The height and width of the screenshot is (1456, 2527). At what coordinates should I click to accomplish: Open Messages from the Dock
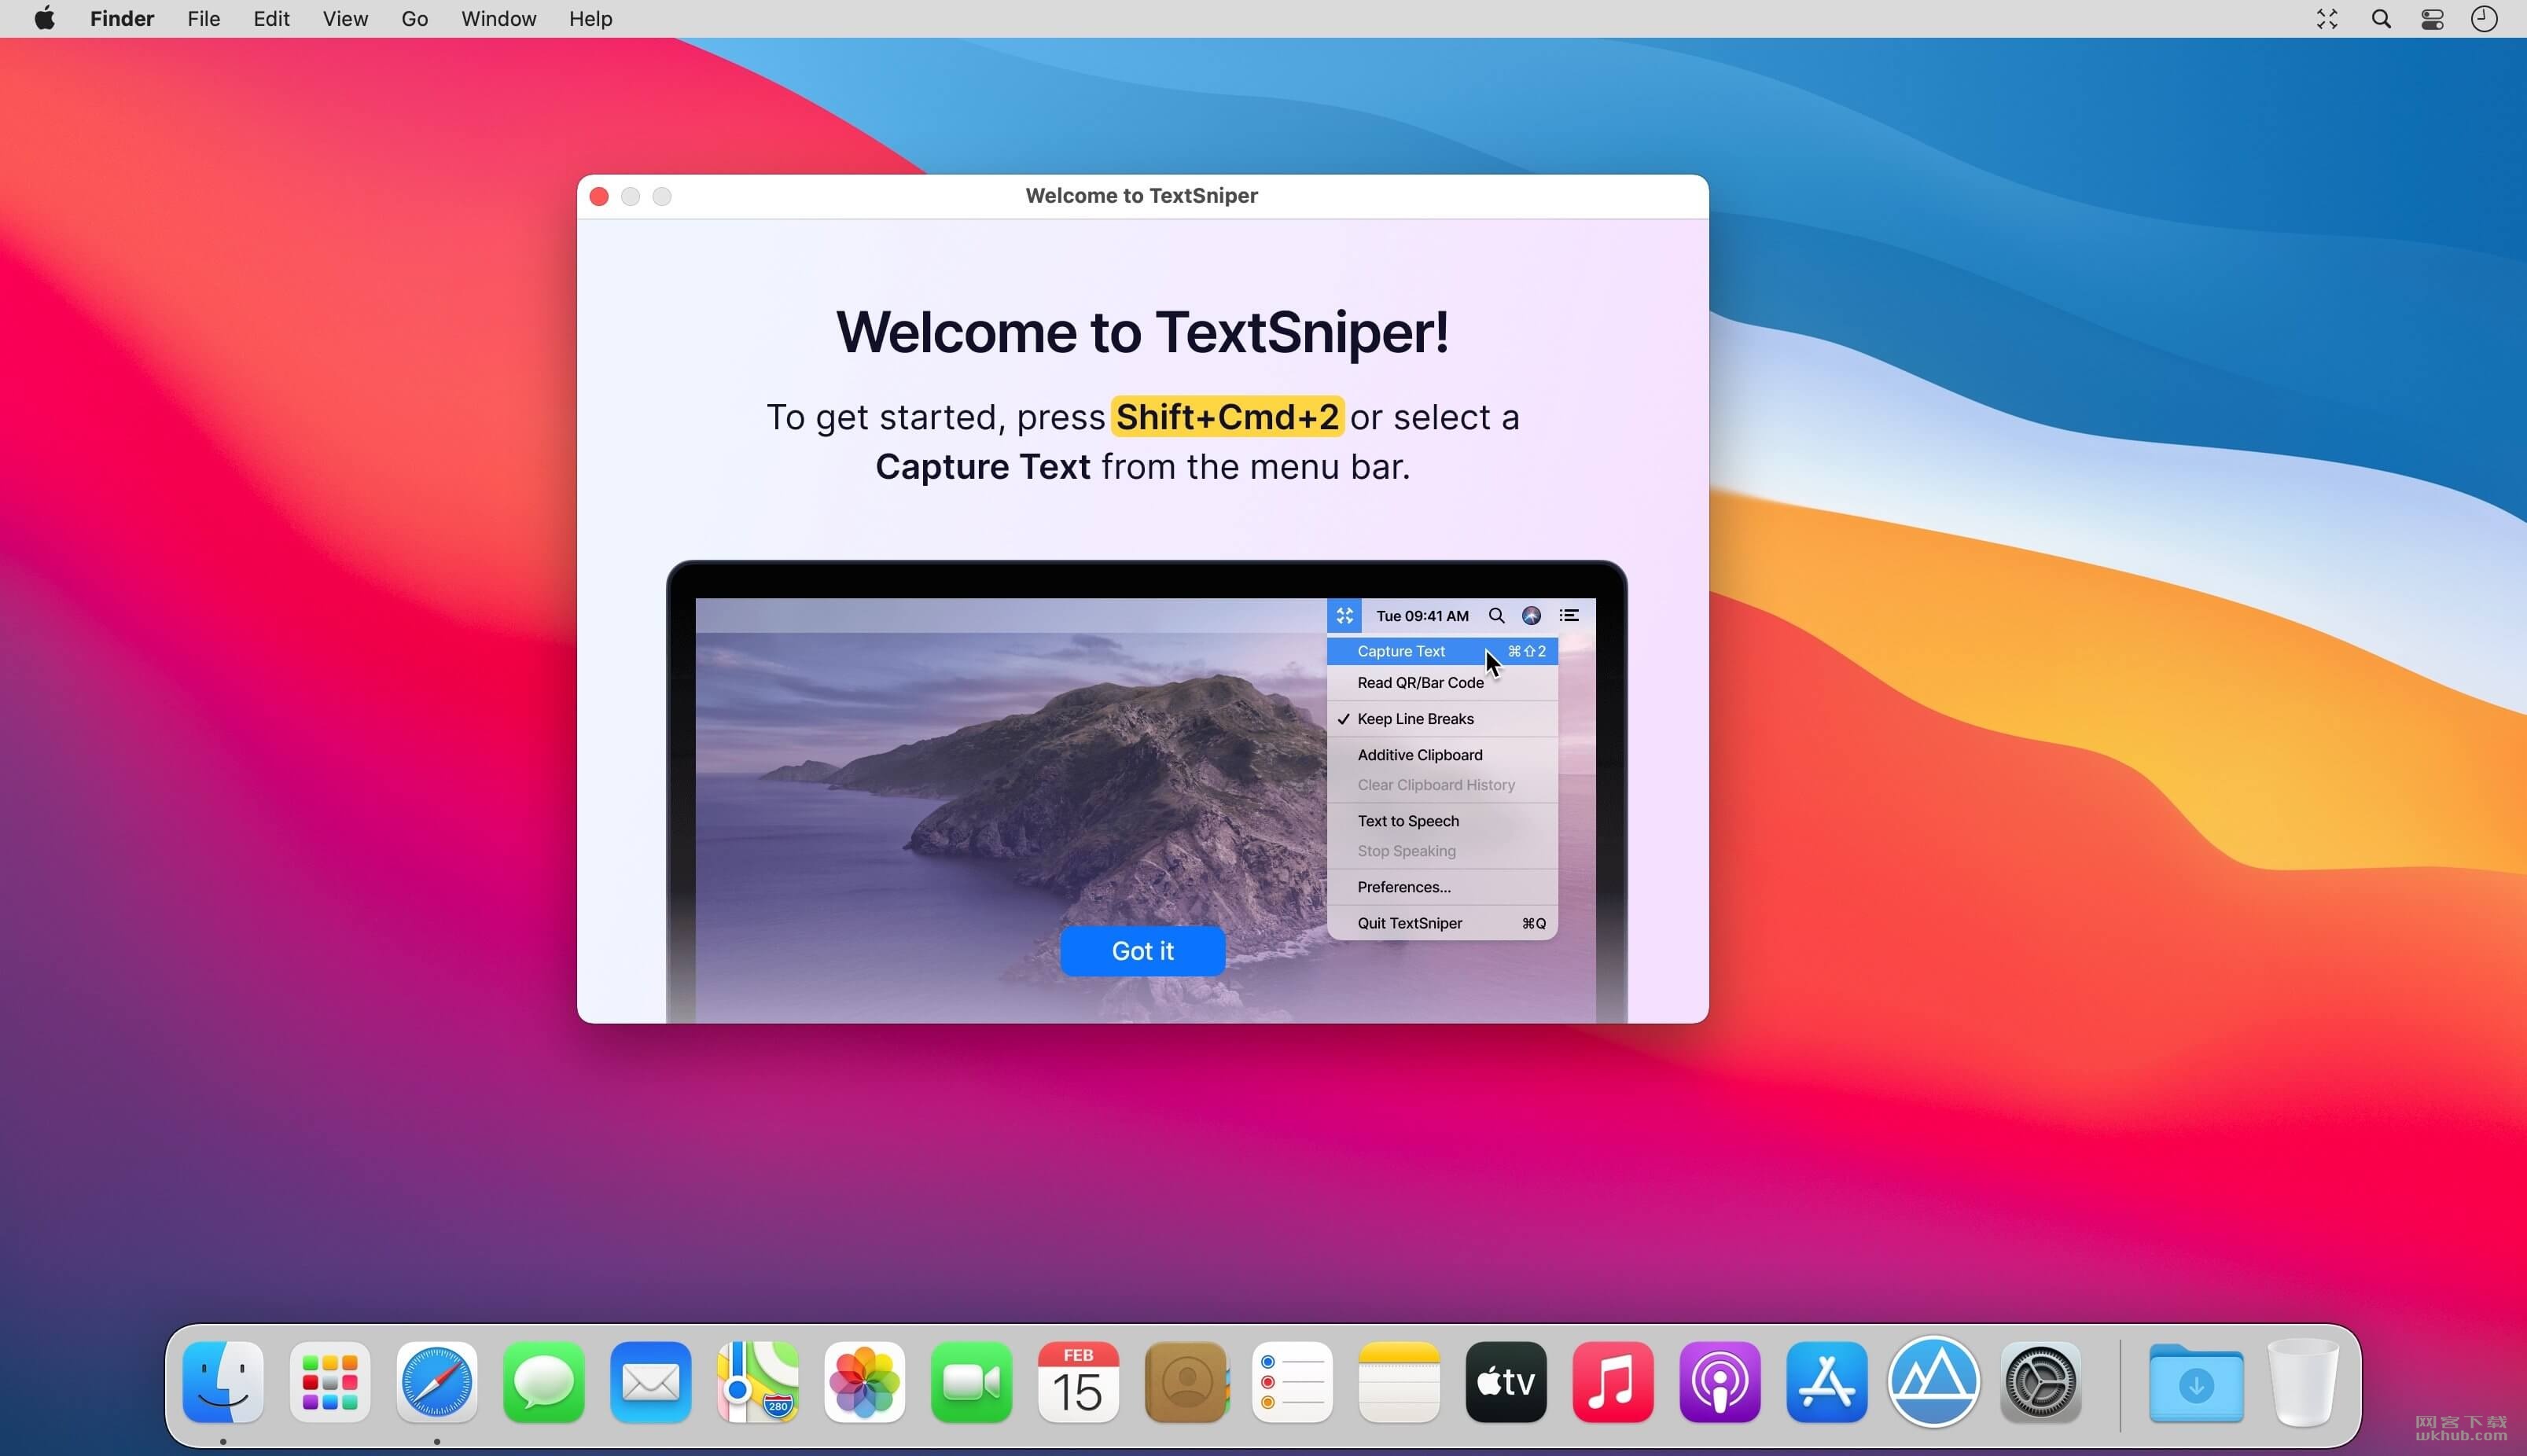[x=544, y=1382]
